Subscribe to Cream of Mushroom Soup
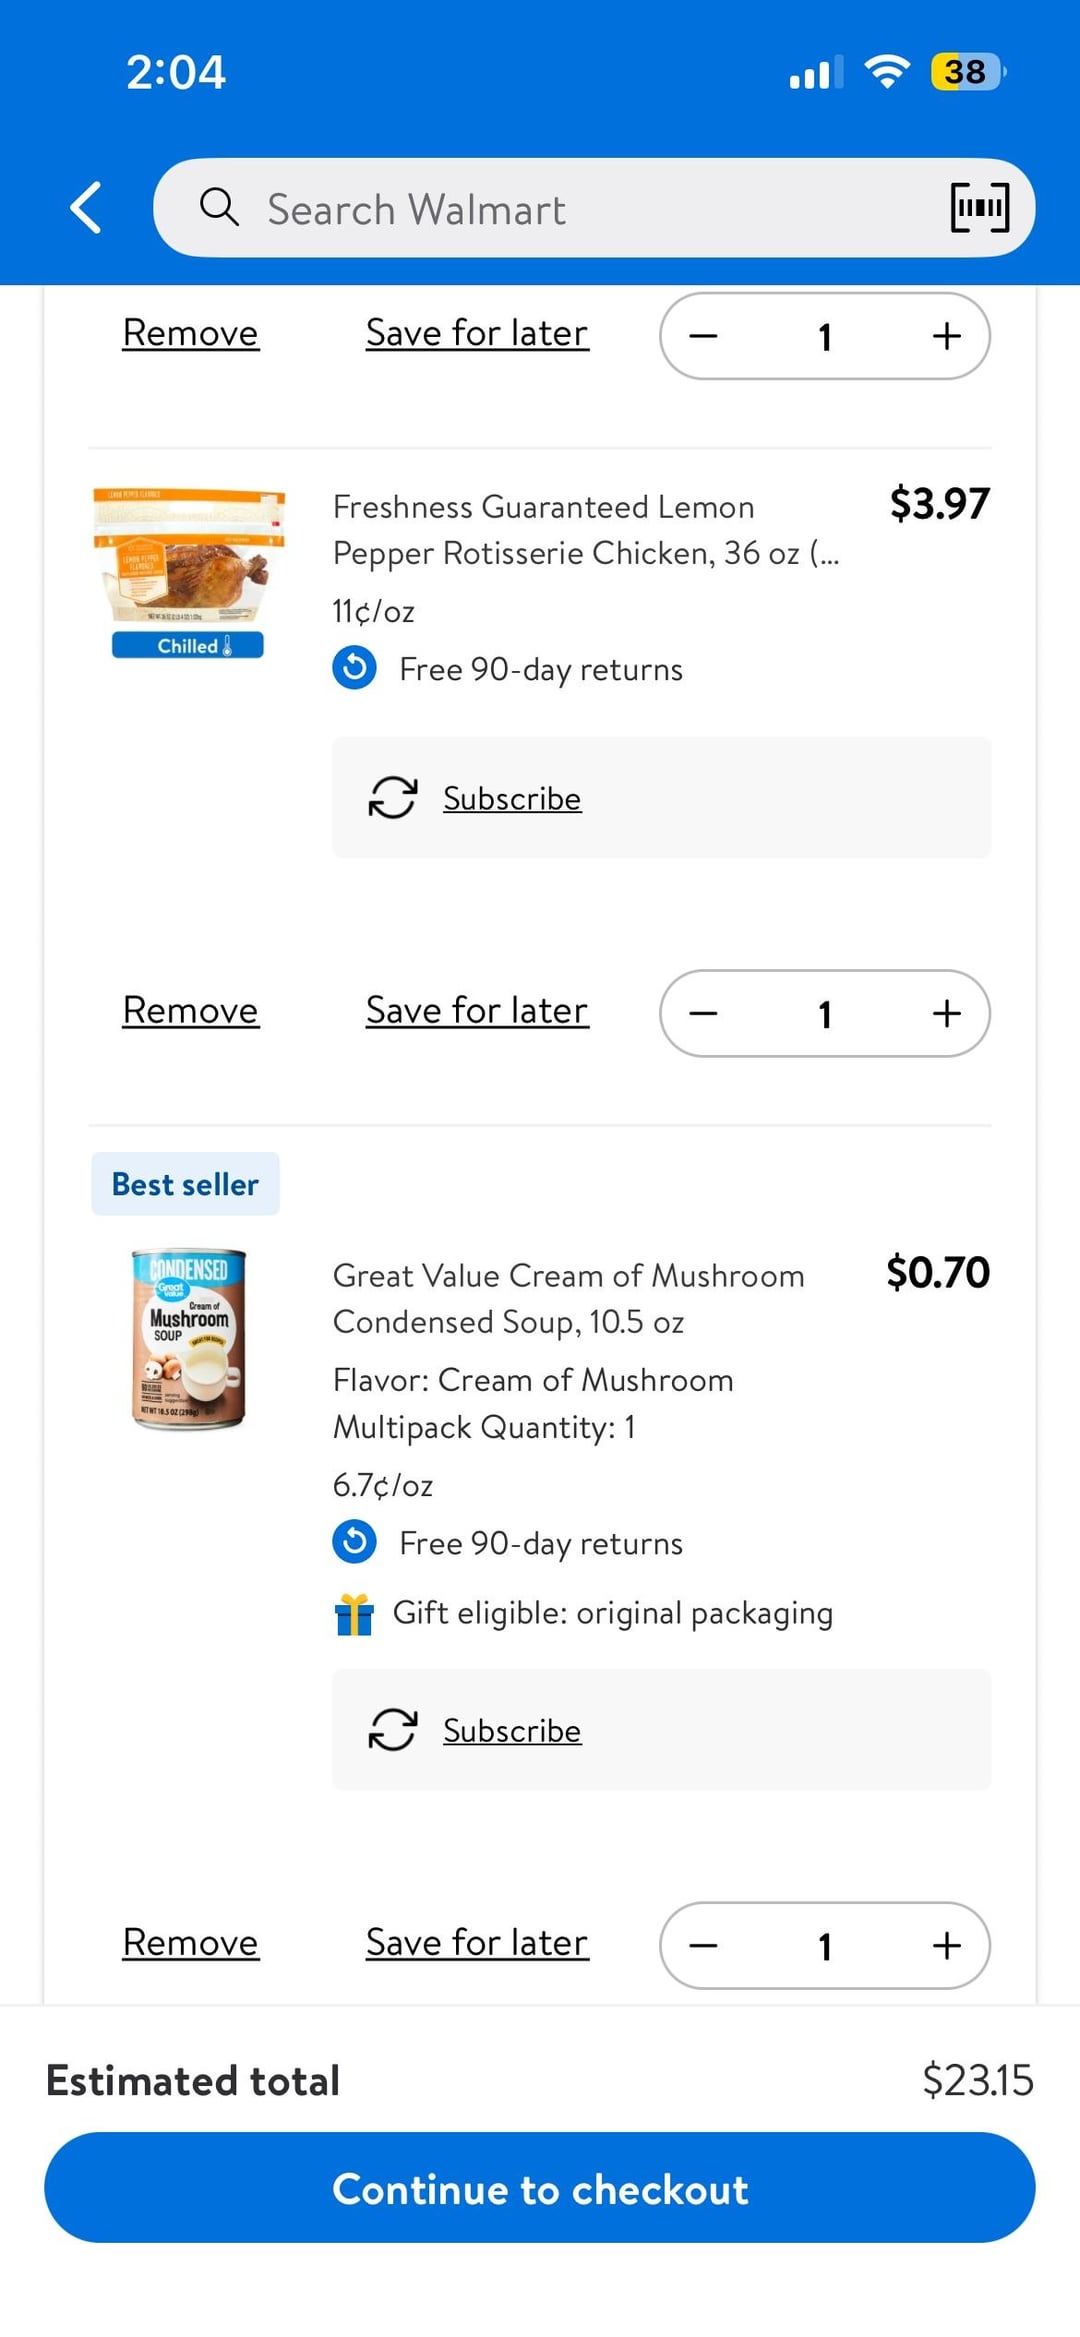Image resolution: width=1080 pixels, height=2337 pixels. click(512, 1730)
